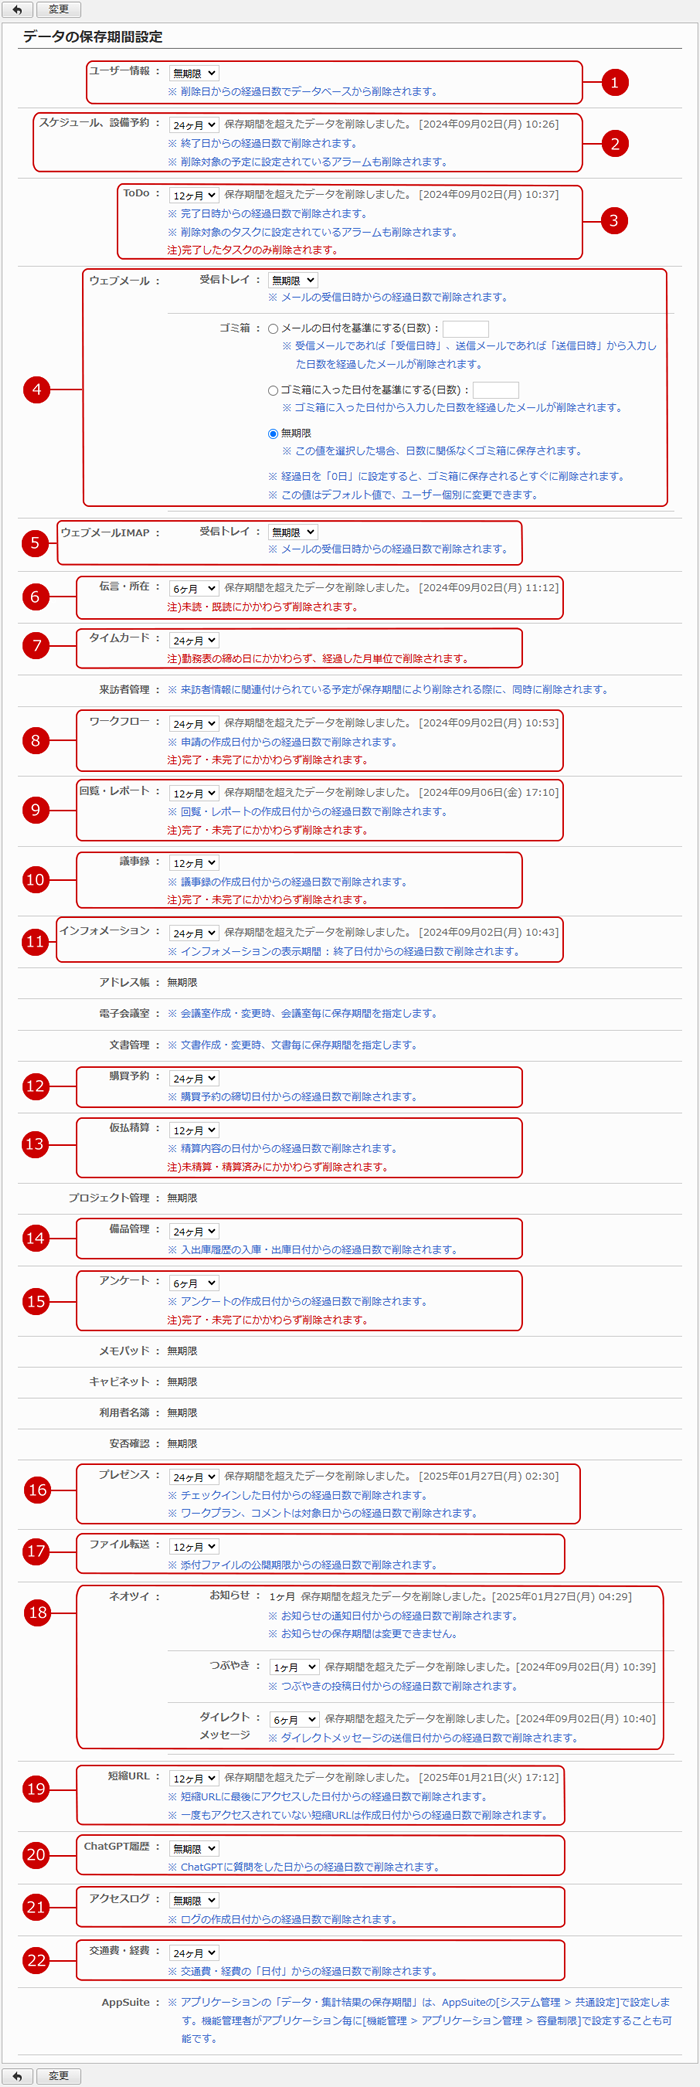The height and width of the screenshot is (2087, 700).
Task: Open the ファイル転送 retention dropdown
Action: pos(194,1547)
